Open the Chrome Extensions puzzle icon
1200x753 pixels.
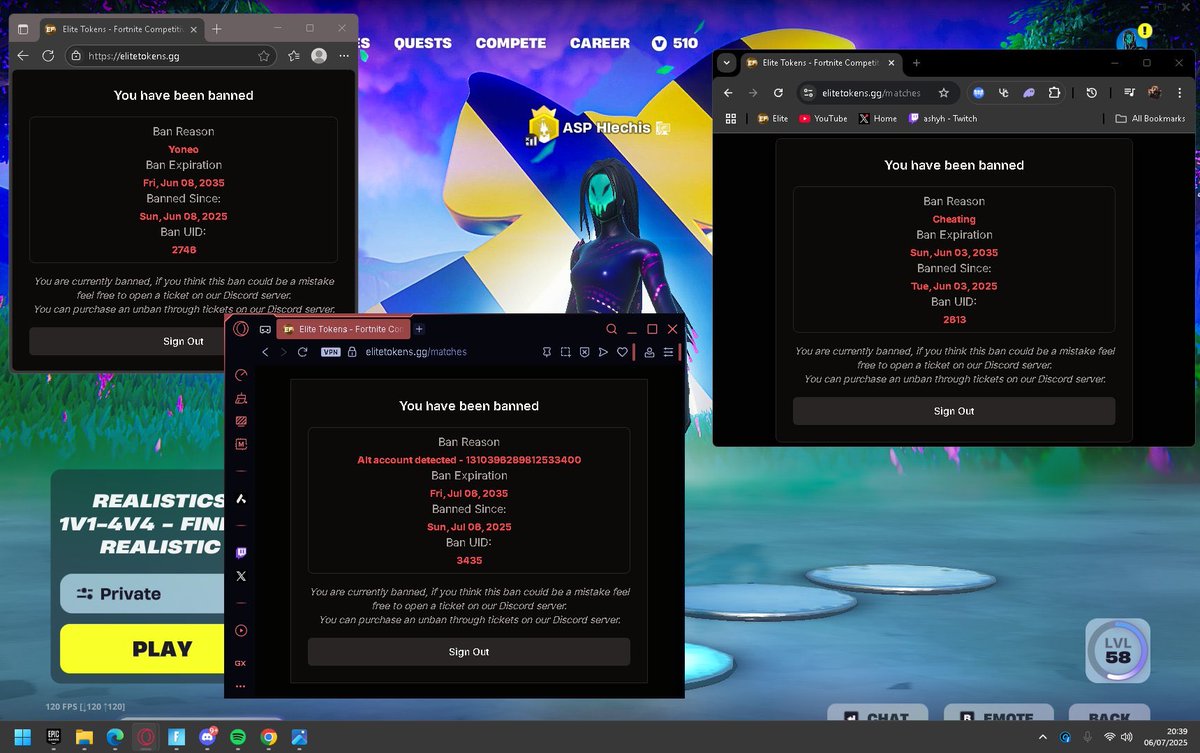tap(1054, 93)
